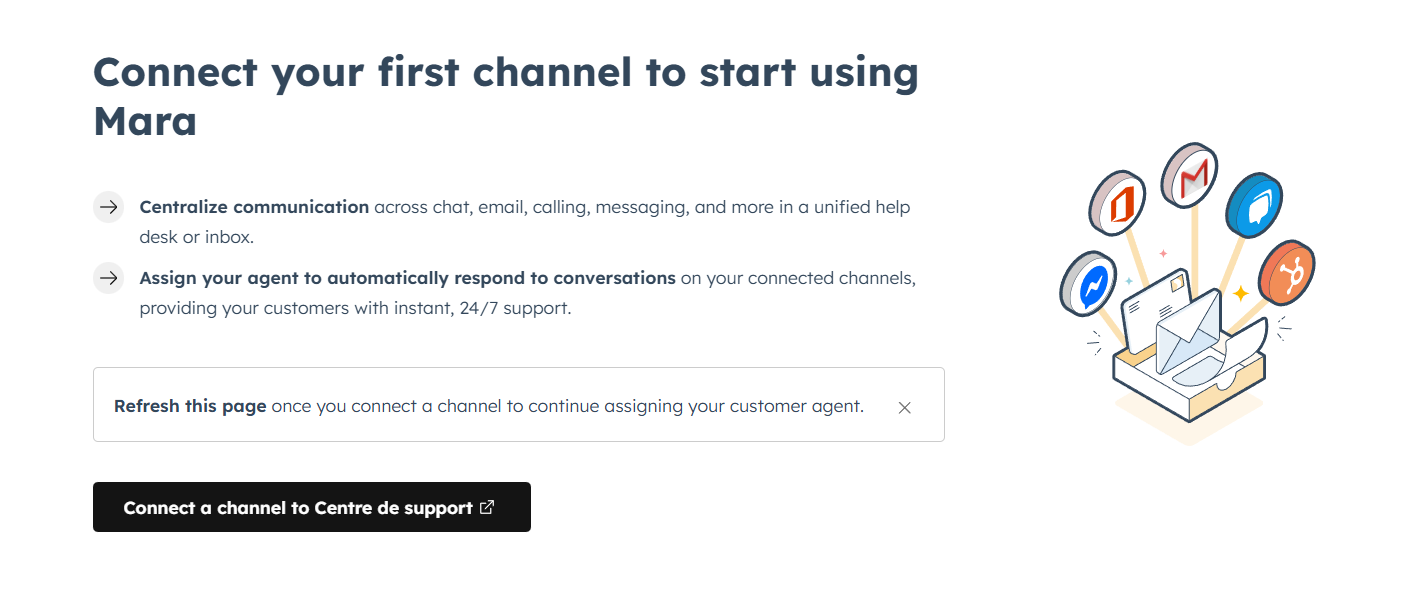Click the yellow inbox tray illustration
The height and width of the screenshot is (596, 1427).
[1189, 385]
